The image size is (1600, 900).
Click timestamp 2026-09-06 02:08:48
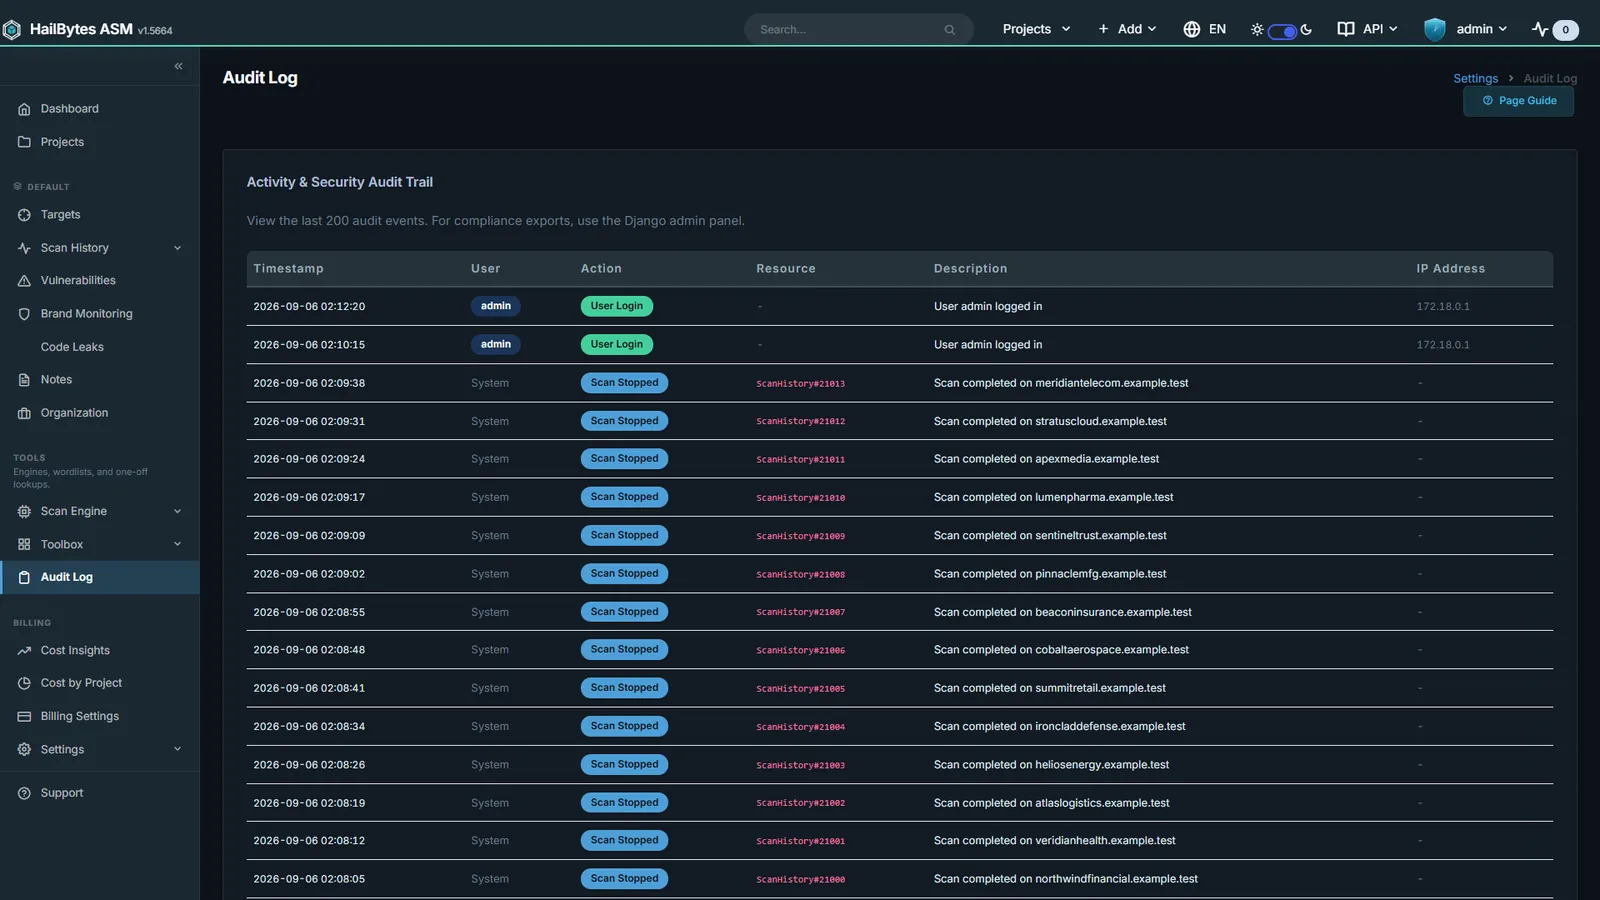(309, 650)
